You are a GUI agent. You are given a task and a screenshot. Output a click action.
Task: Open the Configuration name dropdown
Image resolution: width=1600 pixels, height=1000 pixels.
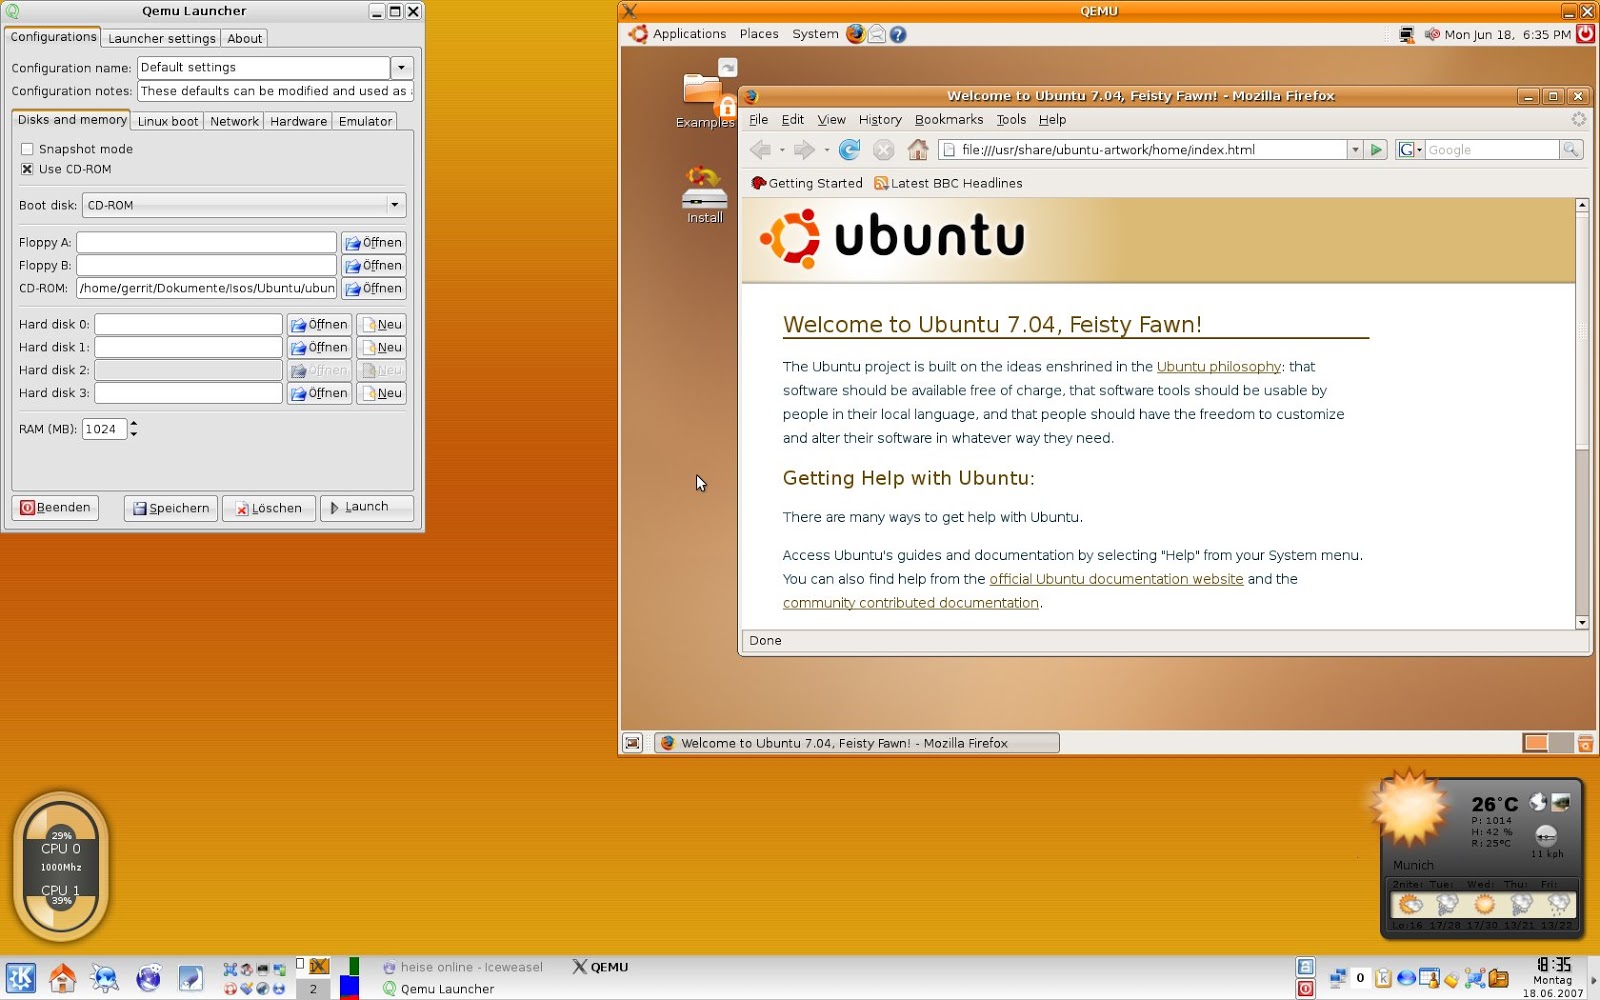point(401,68)
